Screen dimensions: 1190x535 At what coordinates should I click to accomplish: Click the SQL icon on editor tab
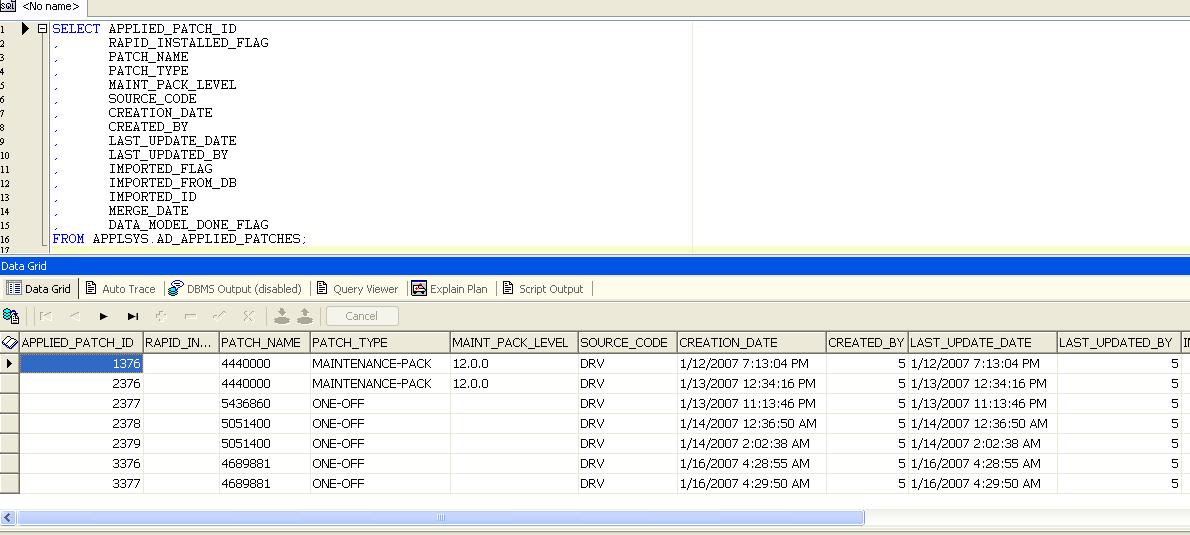click(x=8, y=6)
